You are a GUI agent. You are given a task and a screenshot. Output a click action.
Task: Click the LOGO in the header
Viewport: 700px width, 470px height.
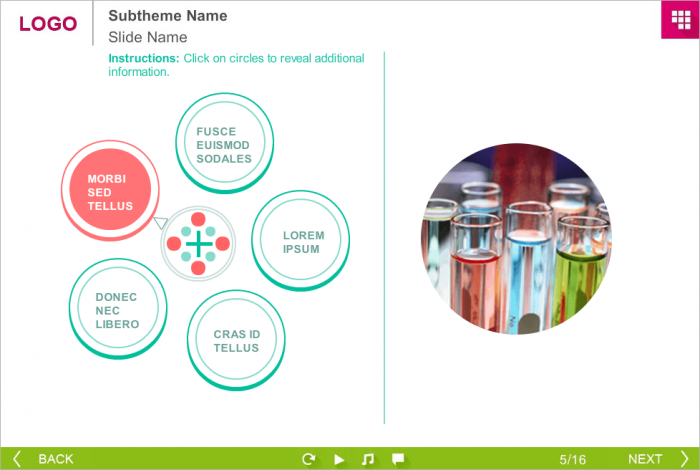click(48, 24)
